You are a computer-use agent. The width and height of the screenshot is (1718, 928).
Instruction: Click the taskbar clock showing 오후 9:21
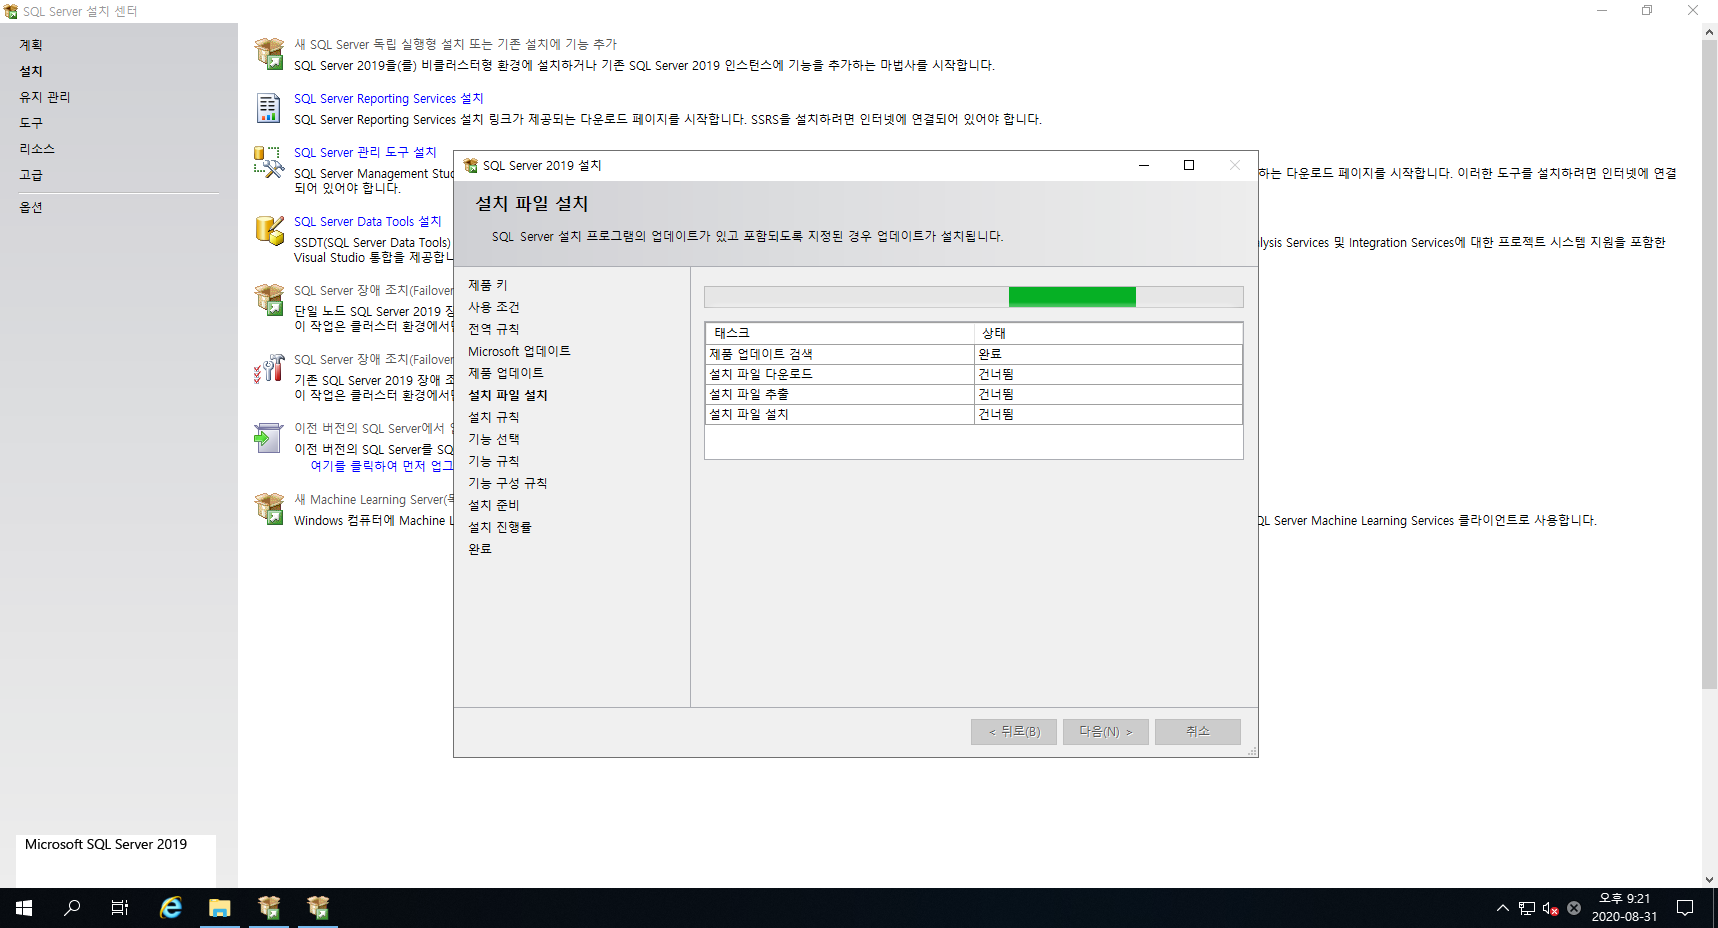[1624, 908]
